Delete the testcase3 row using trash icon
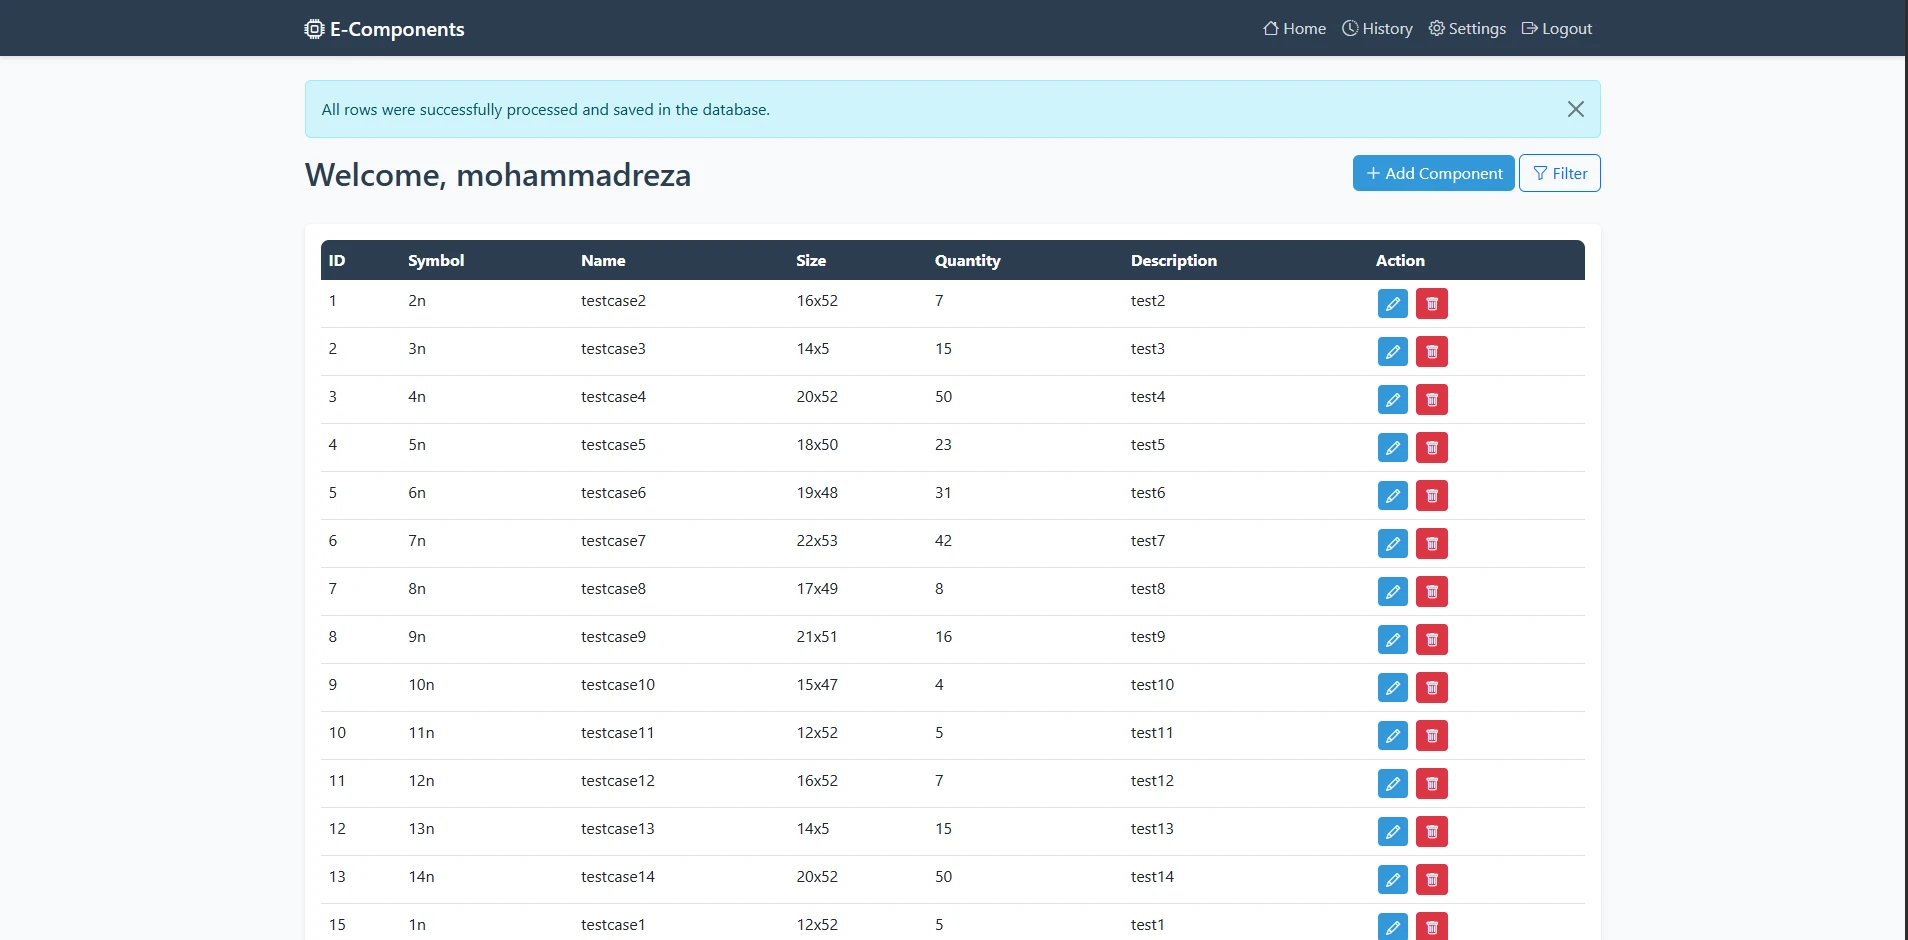This screenshot has height=940, width=1908. pos(1431,351)
